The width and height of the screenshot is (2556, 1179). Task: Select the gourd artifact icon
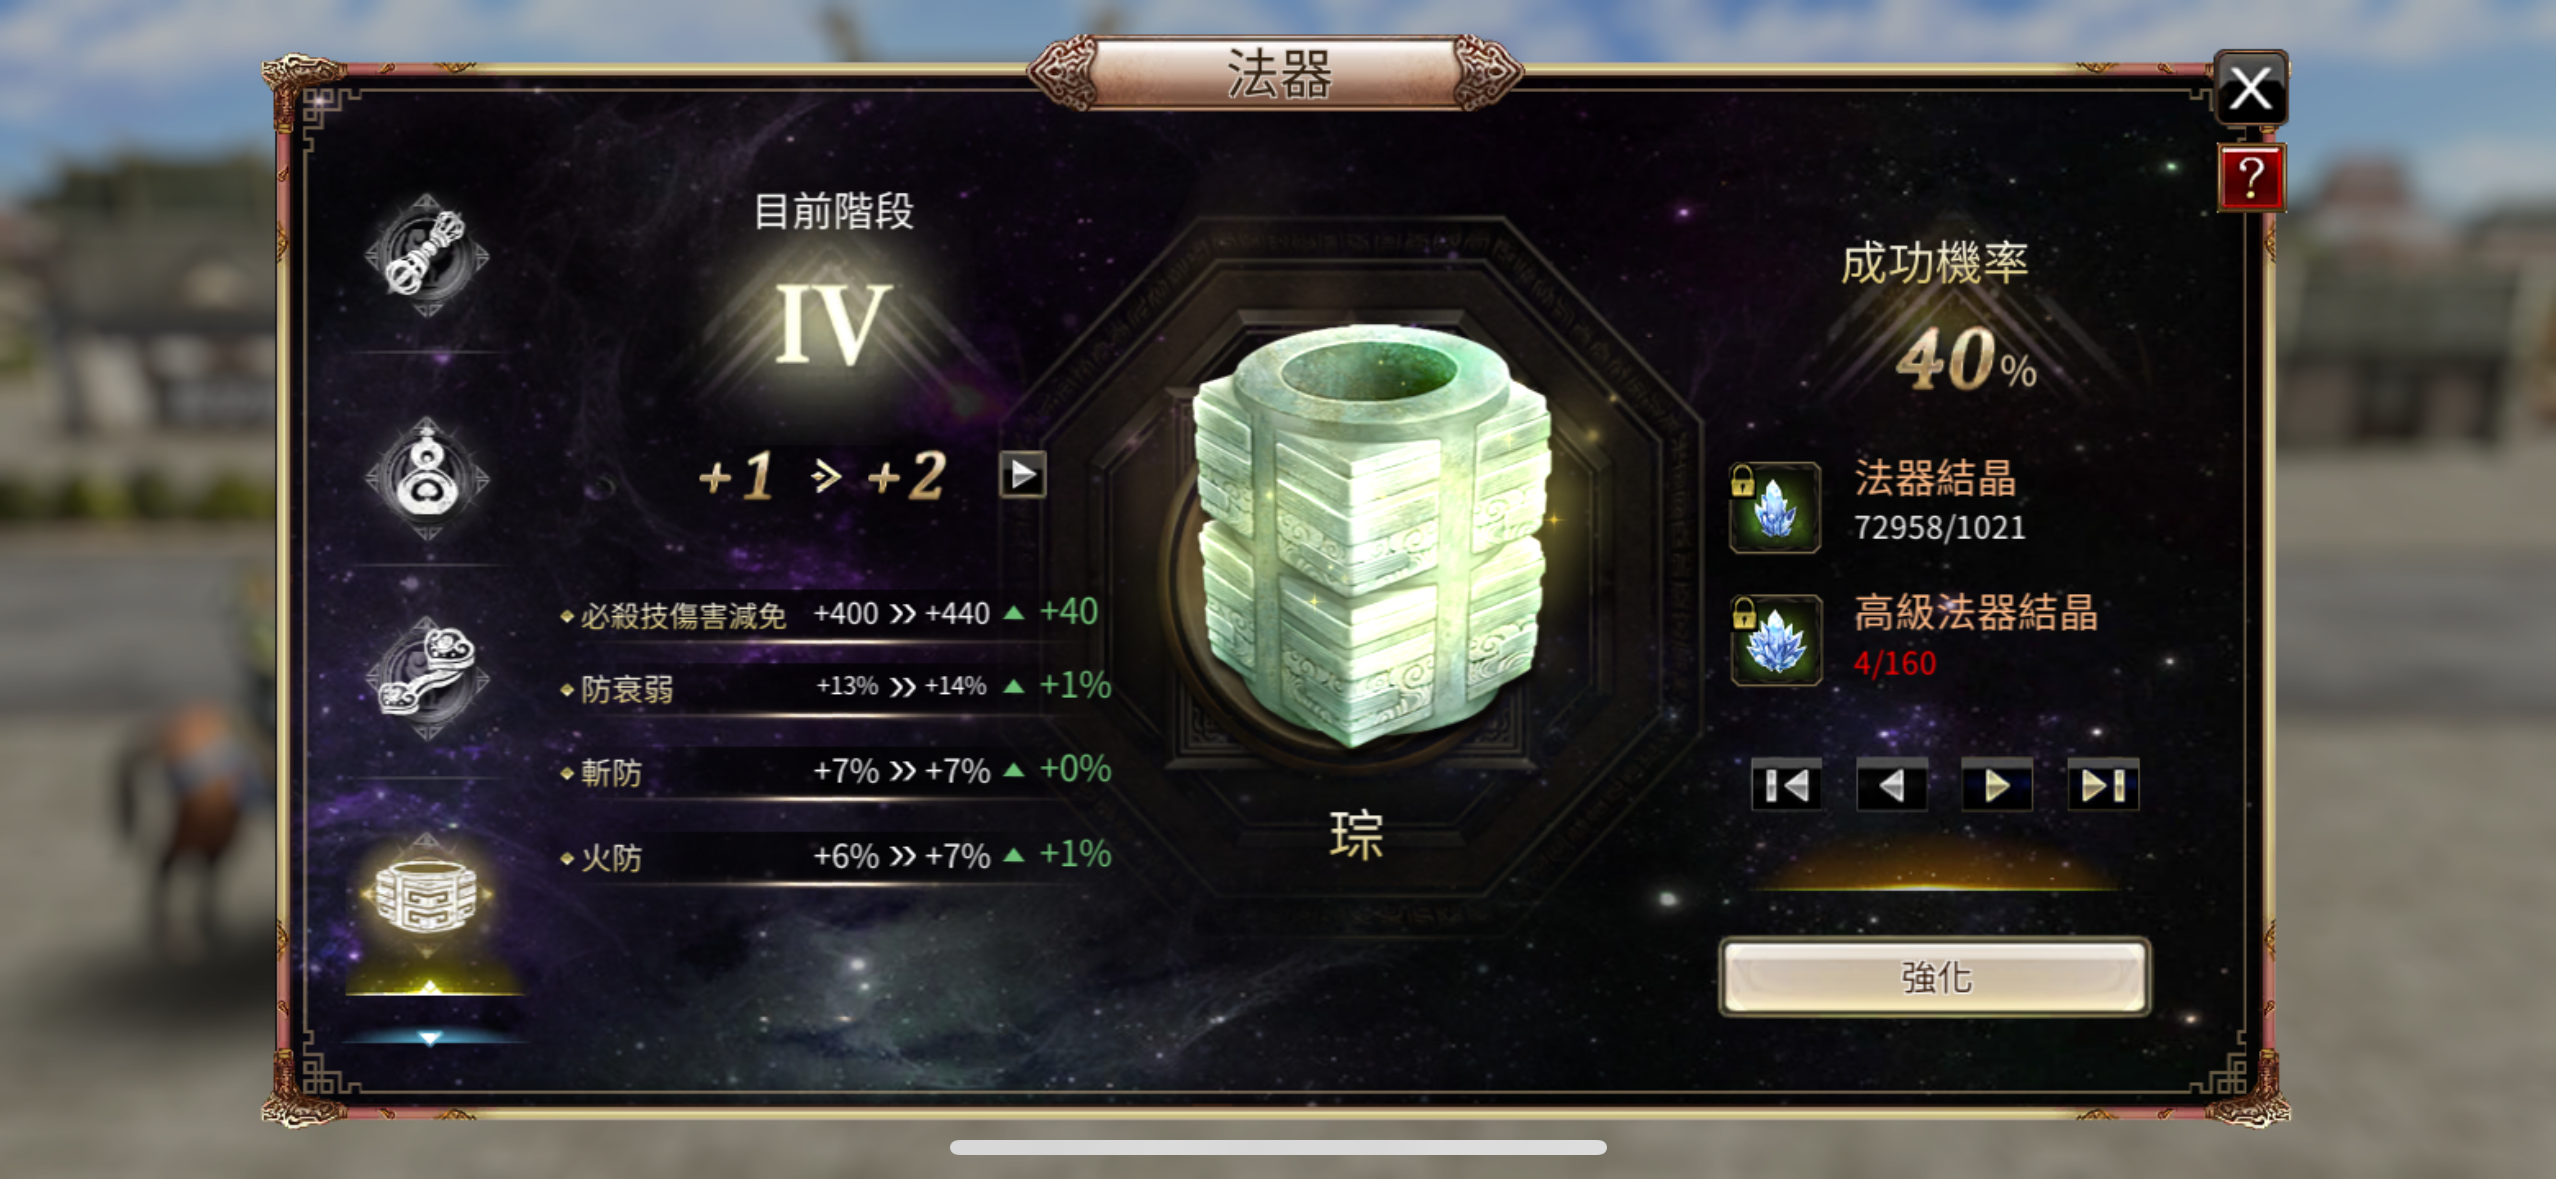[x=427, y=478]
